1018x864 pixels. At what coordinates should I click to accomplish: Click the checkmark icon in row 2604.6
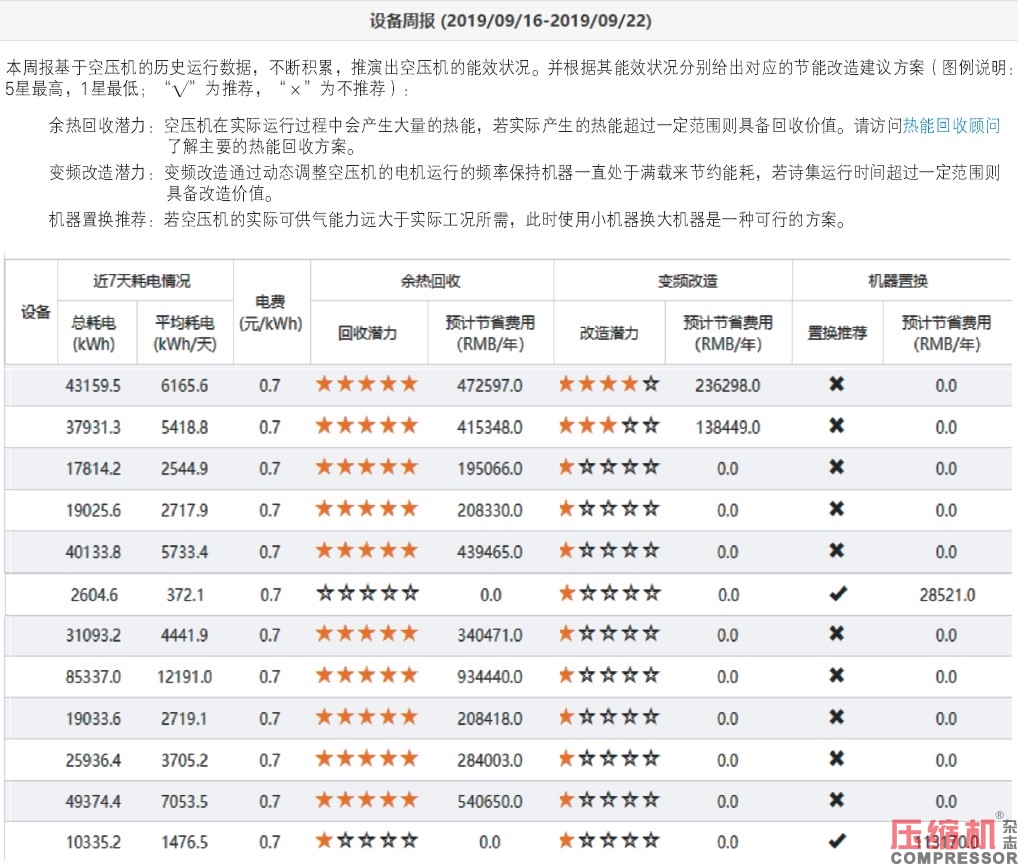[x=838, y=593]
